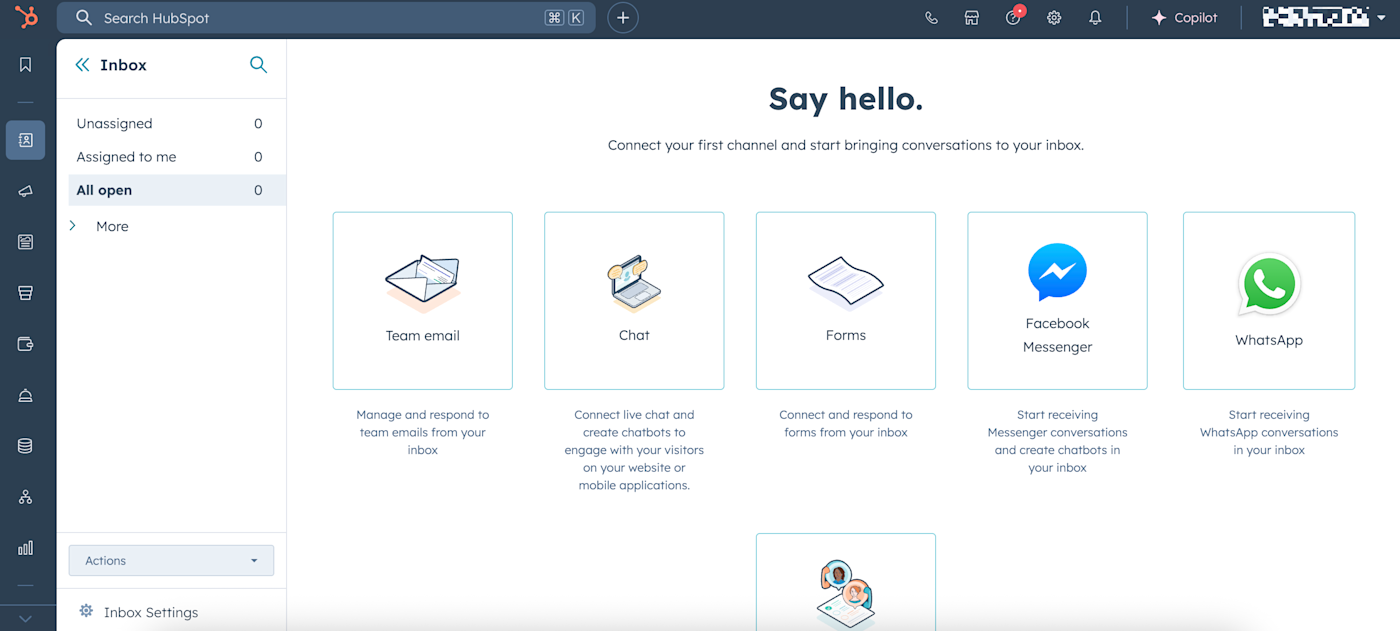
Task: Click the 'Say hello.' heading
Action: tap(846, 99)
